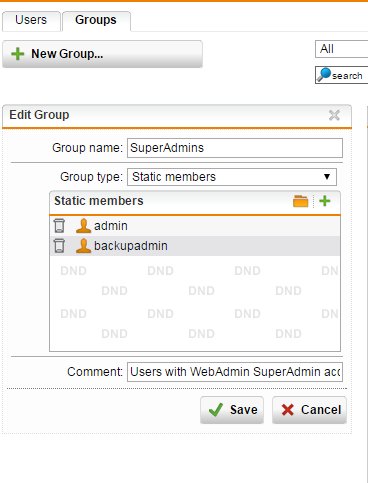Screen dimensions: 368x483
Task: Expand the All filter dropdown
Action: point(342,49)
